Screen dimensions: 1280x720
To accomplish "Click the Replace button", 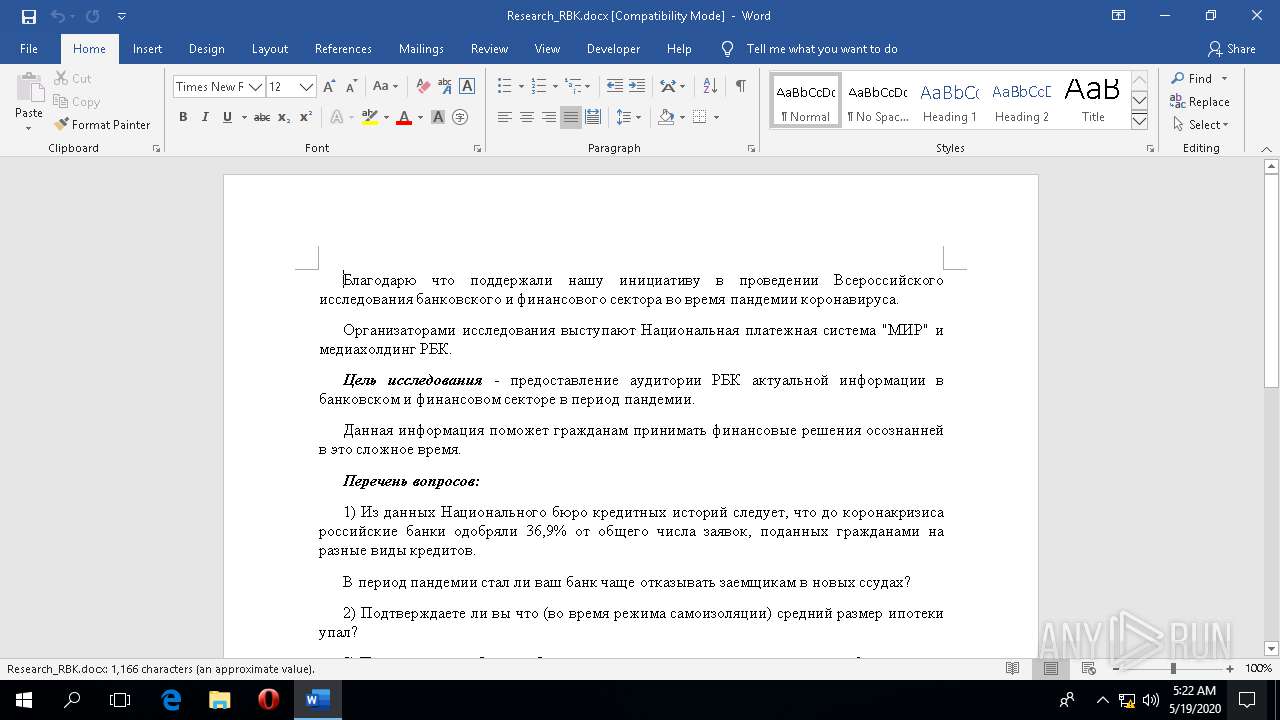I will [1200, 101].
